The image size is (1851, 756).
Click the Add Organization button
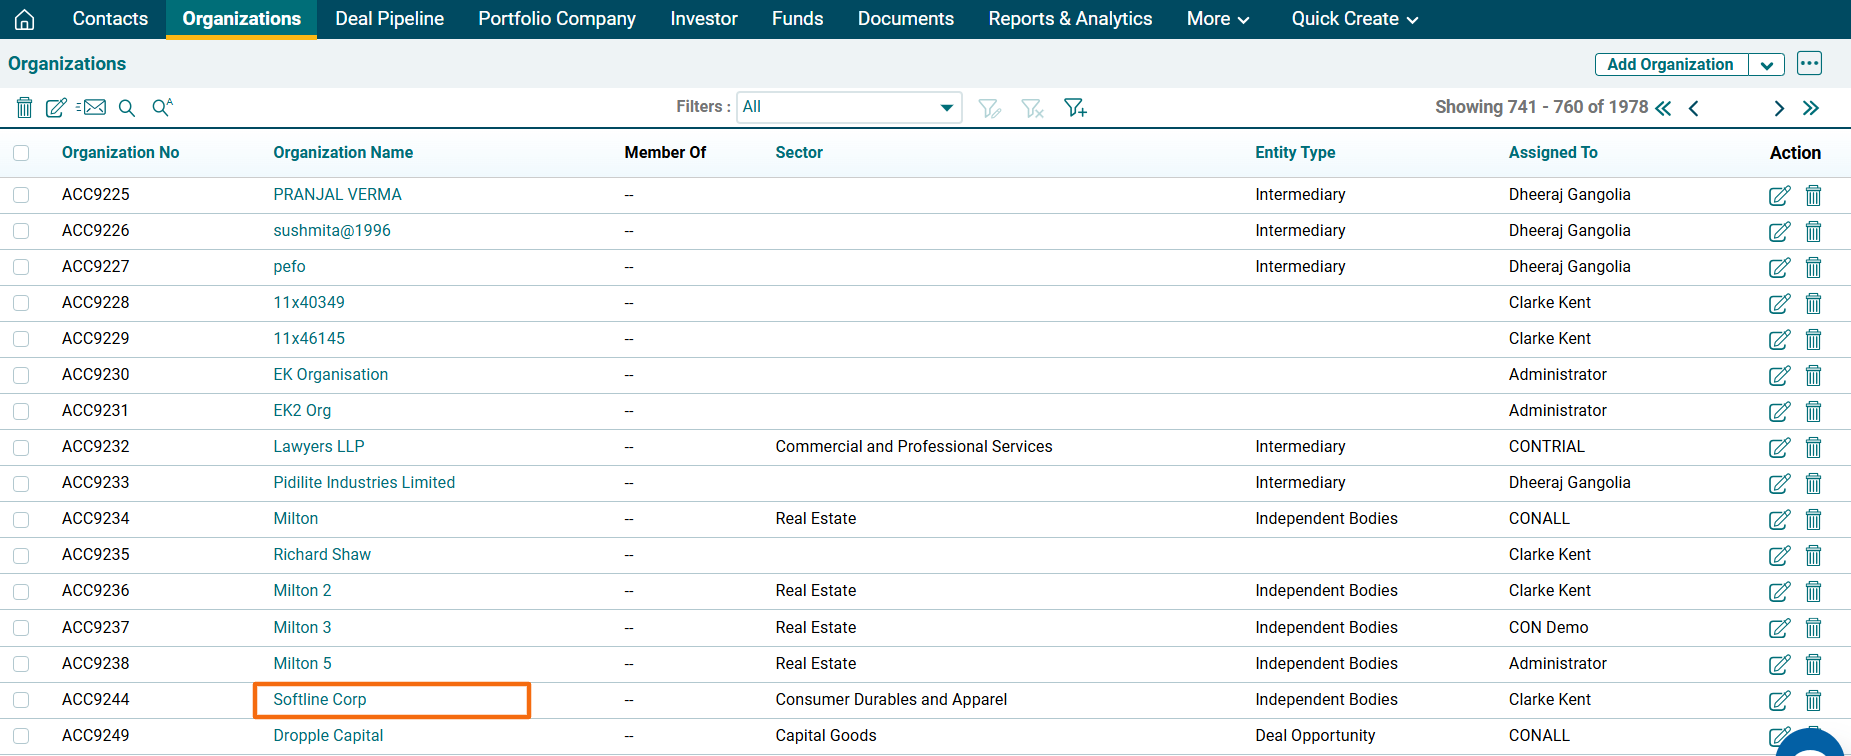1670,65
